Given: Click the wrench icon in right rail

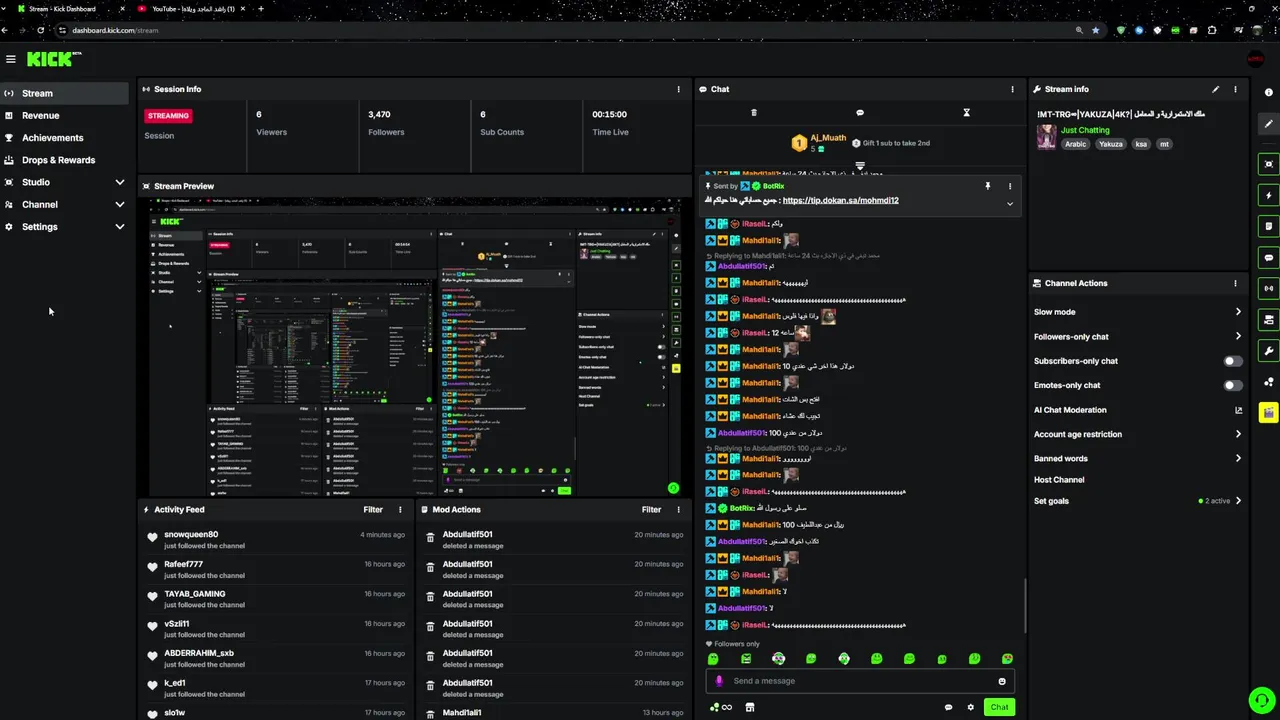Looking at the screenshot, I should 1268,351.
